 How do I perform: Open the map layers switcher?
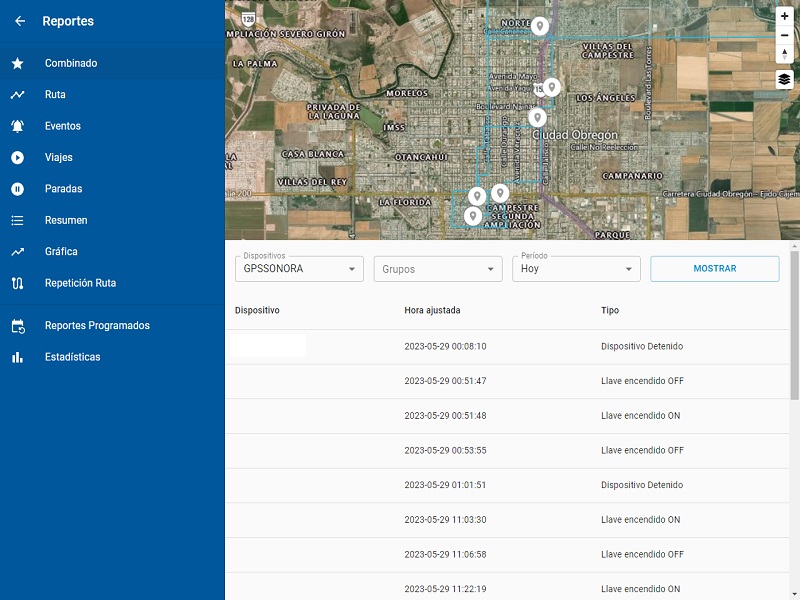[785, 80]
